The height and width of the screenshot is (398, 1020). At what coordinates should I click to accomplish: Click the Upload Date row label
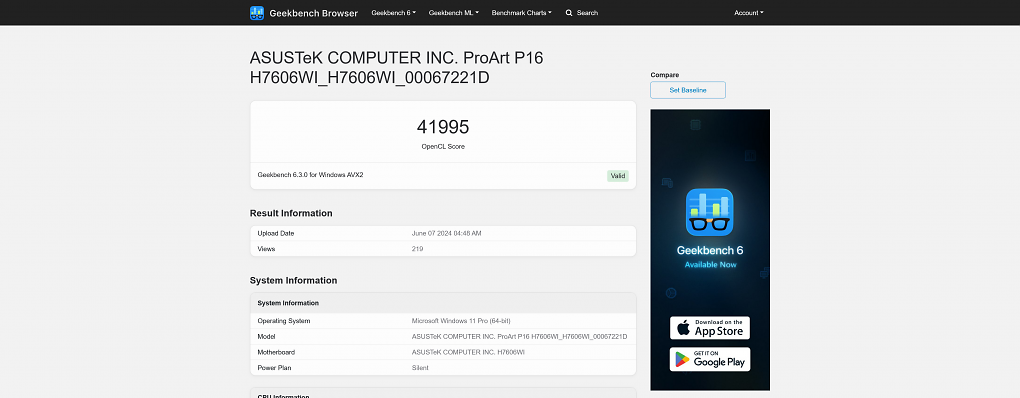(276, 233)
